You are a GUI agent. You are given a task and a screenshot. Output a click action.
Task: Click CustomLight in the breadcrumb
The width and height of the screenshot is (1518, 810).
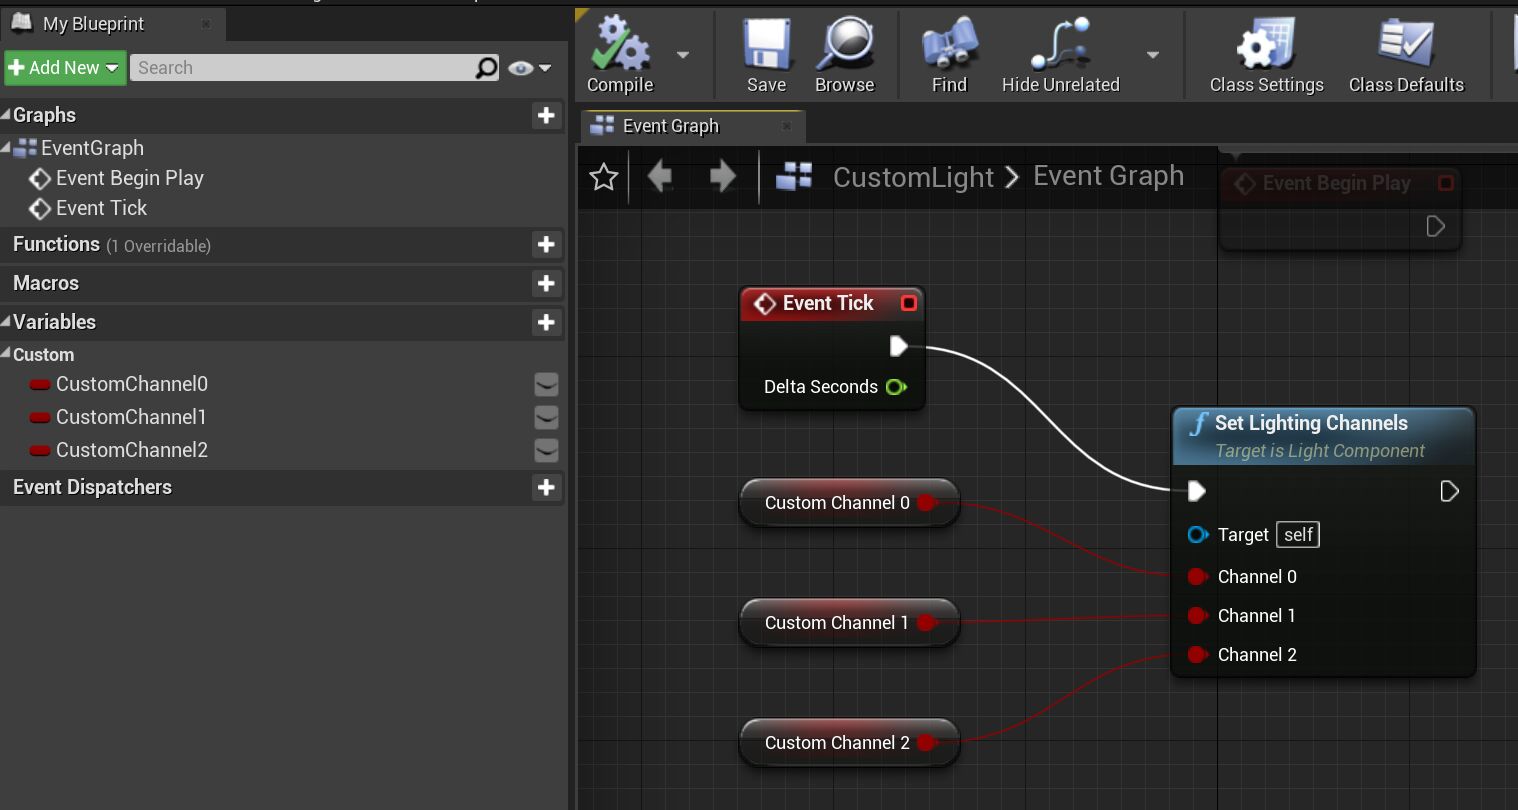(x=913, y=178)
